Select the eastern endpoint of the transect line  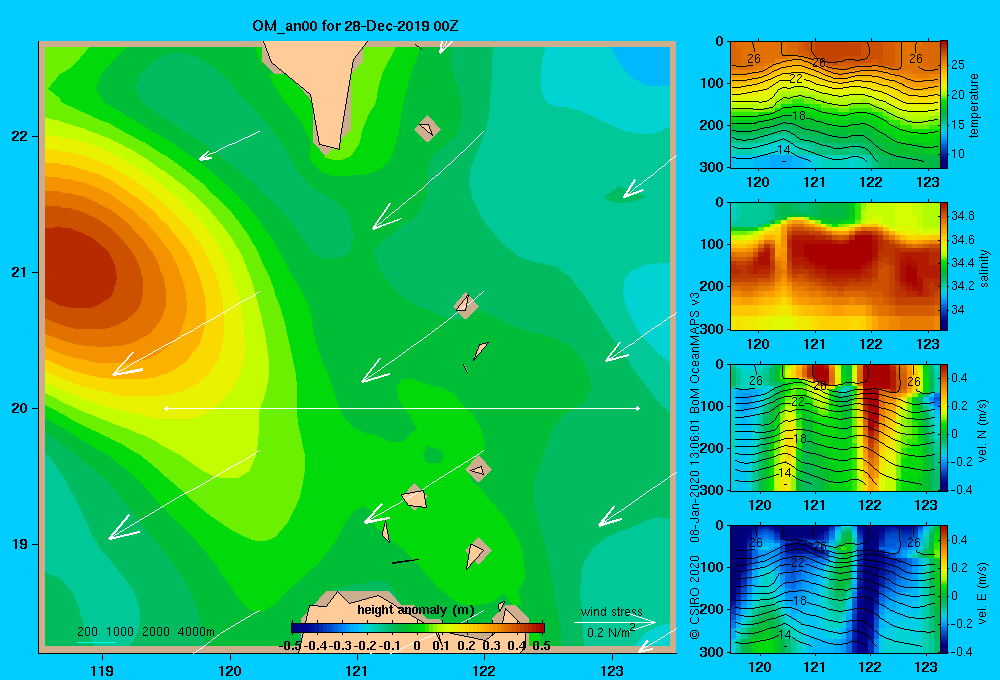click(638, 408)
